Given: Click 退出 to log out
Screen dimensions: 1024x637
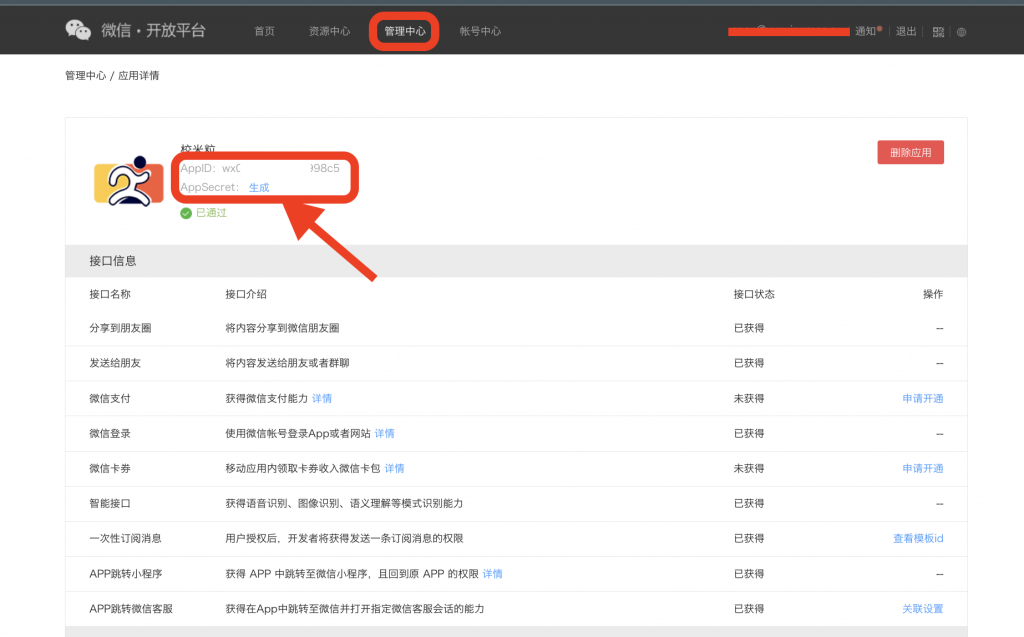Looking at the screenshot, I should (x=906, y=31).
